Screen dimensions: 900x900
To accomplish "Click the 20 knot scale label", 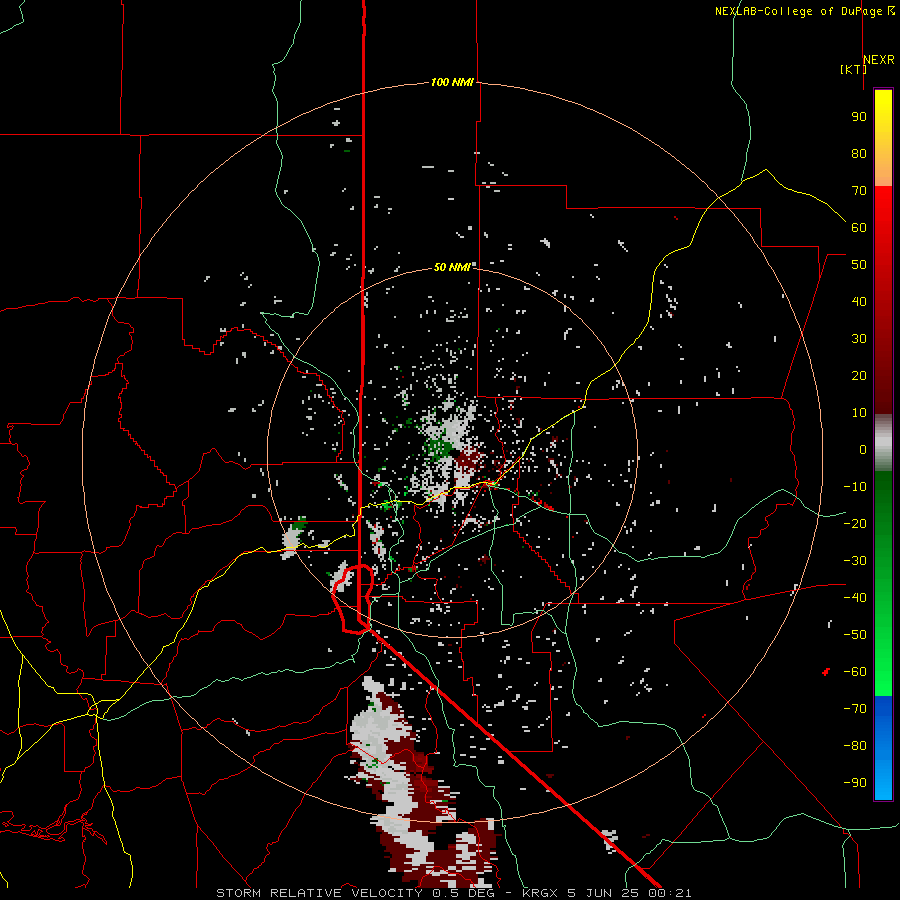I will (859, 376).
